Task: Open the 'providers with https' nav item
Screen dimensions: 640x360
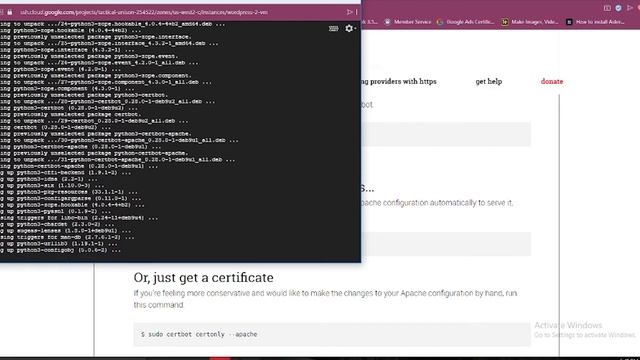Action: click(x=399, y=81)
